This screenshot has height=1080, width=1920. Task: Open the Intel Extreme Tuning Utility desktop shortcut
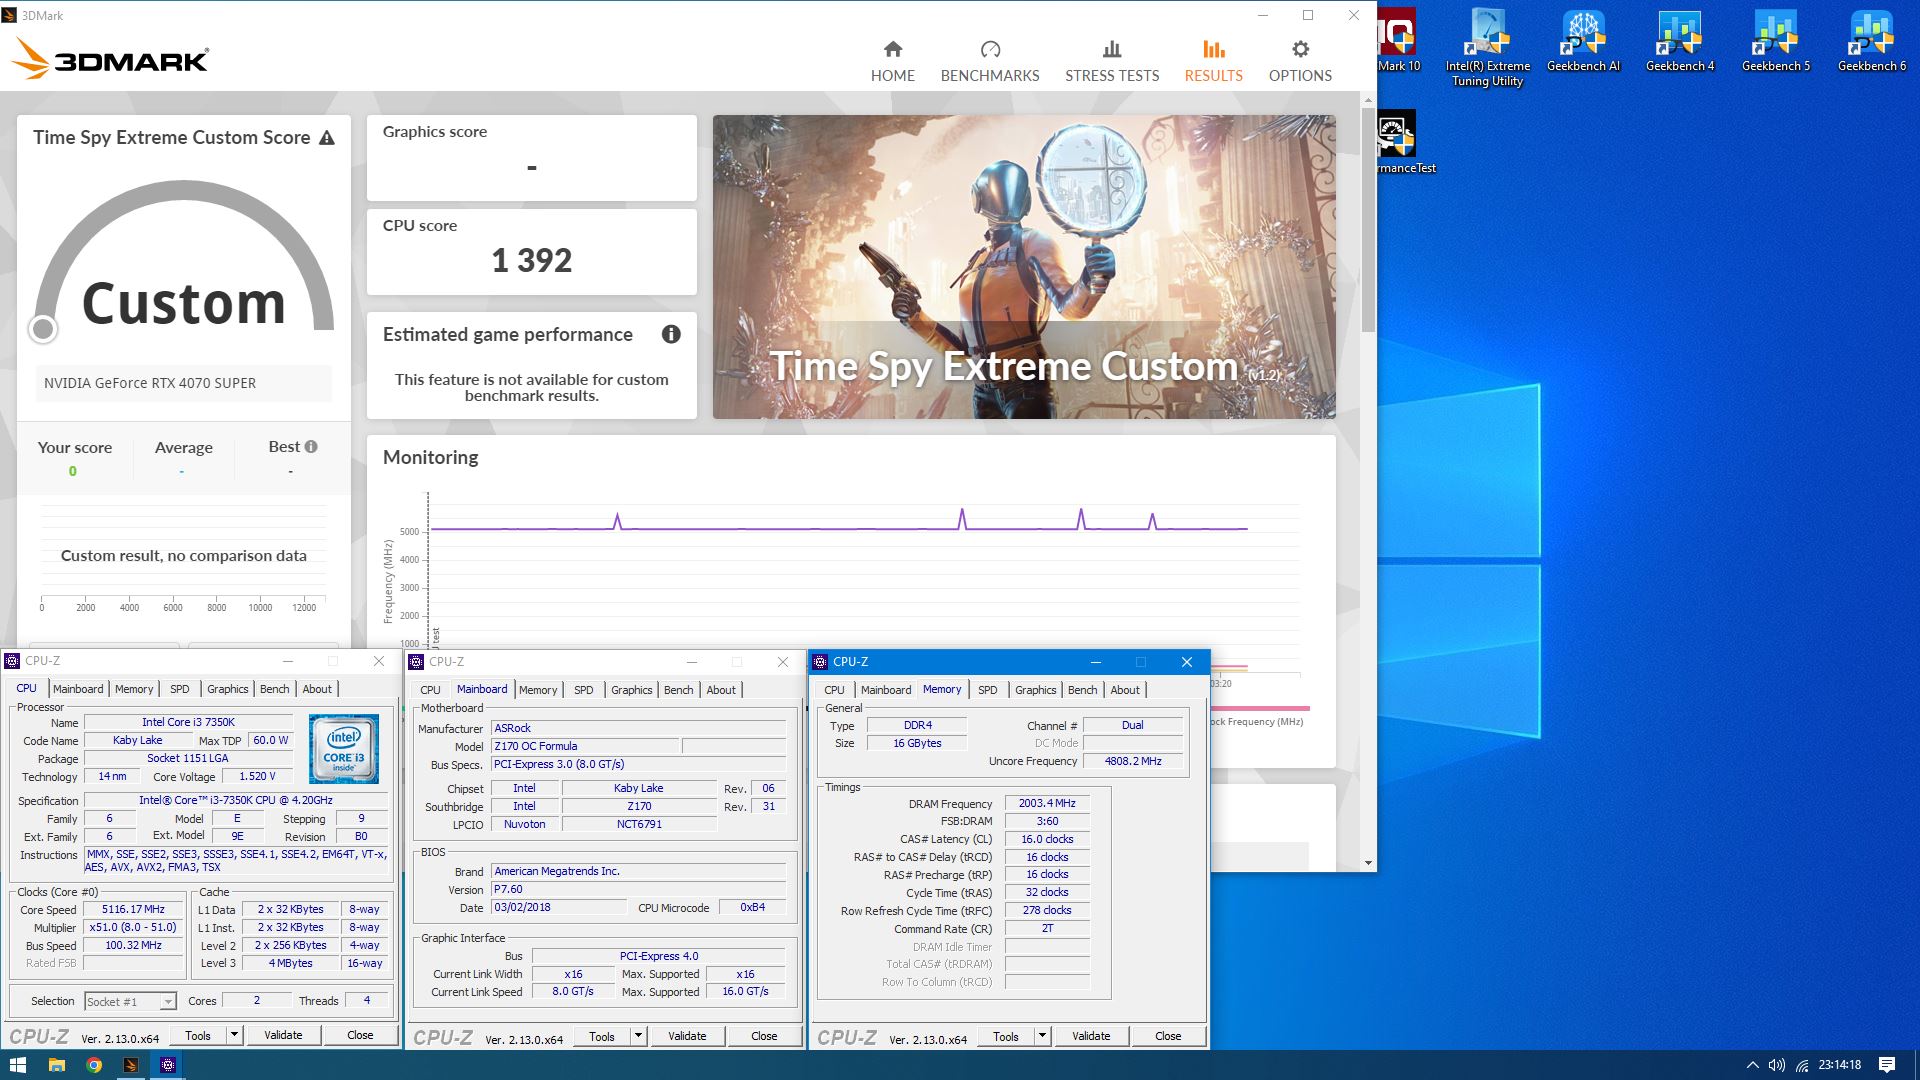pos(1487,48)
